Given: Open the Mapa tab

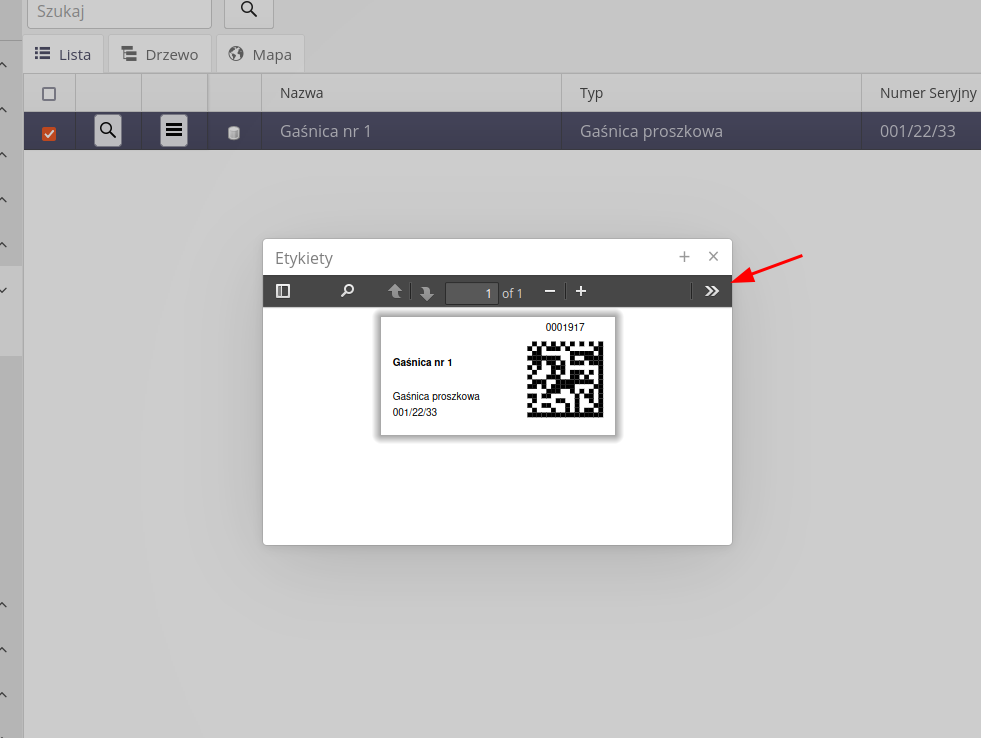Looking at the screenshot, I should (260, 54).
